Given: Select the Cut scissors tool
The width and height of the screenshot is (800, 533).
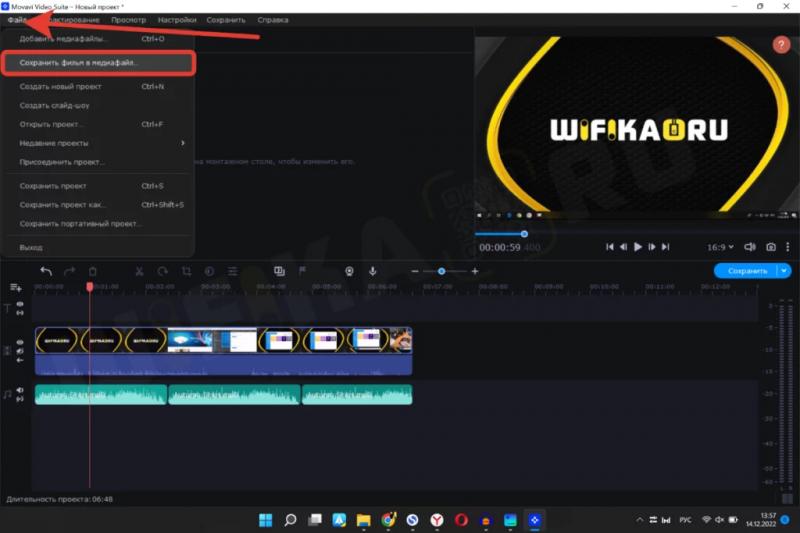Looking at the screenshot, I should click(x=139, y=271).
